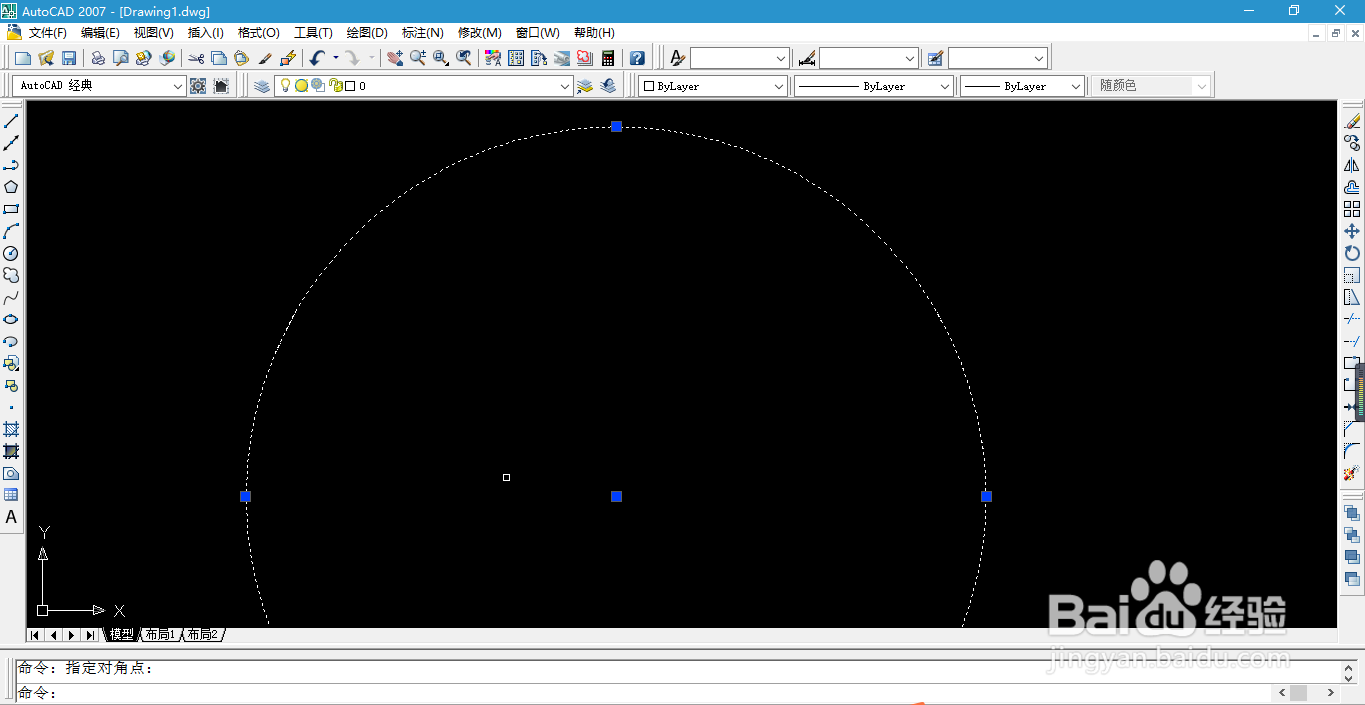Activate the Pan realtime hand icon
Viewport: 1365px width, 705px height.
click(395, 58)
